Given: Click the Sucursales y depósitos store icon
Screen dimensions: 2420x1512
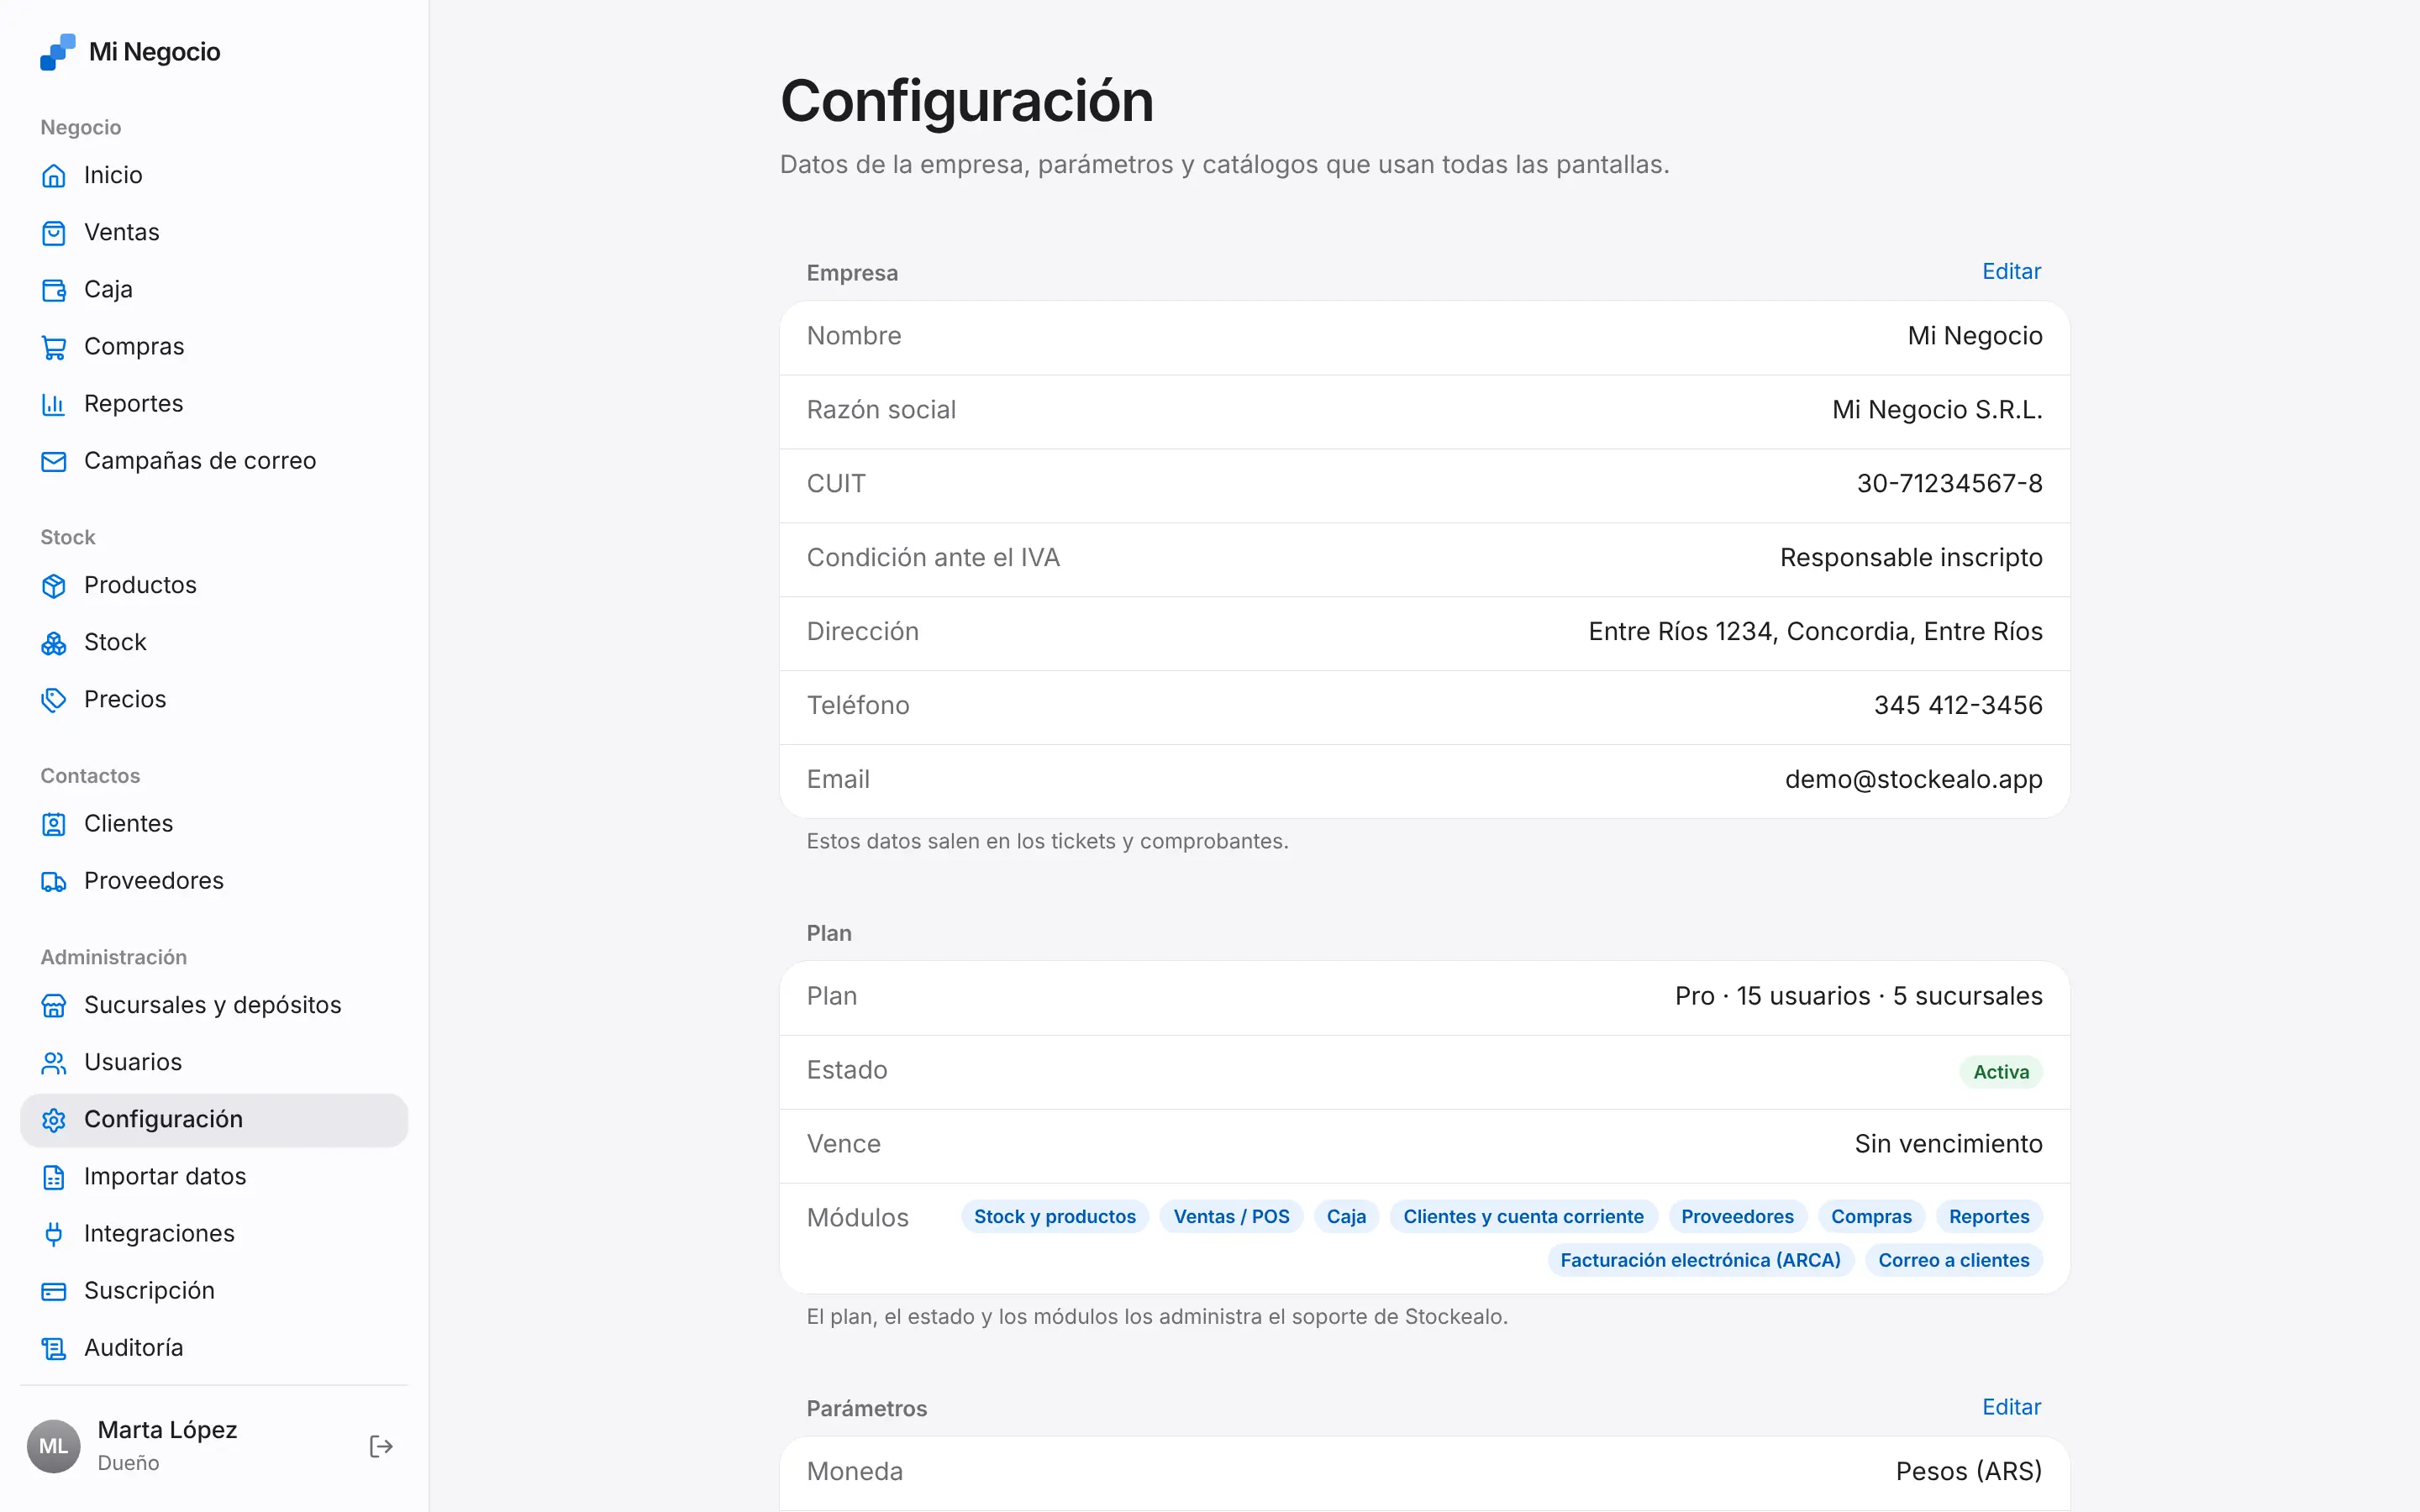Looking at the screenshot, I should click(54, 1005).
